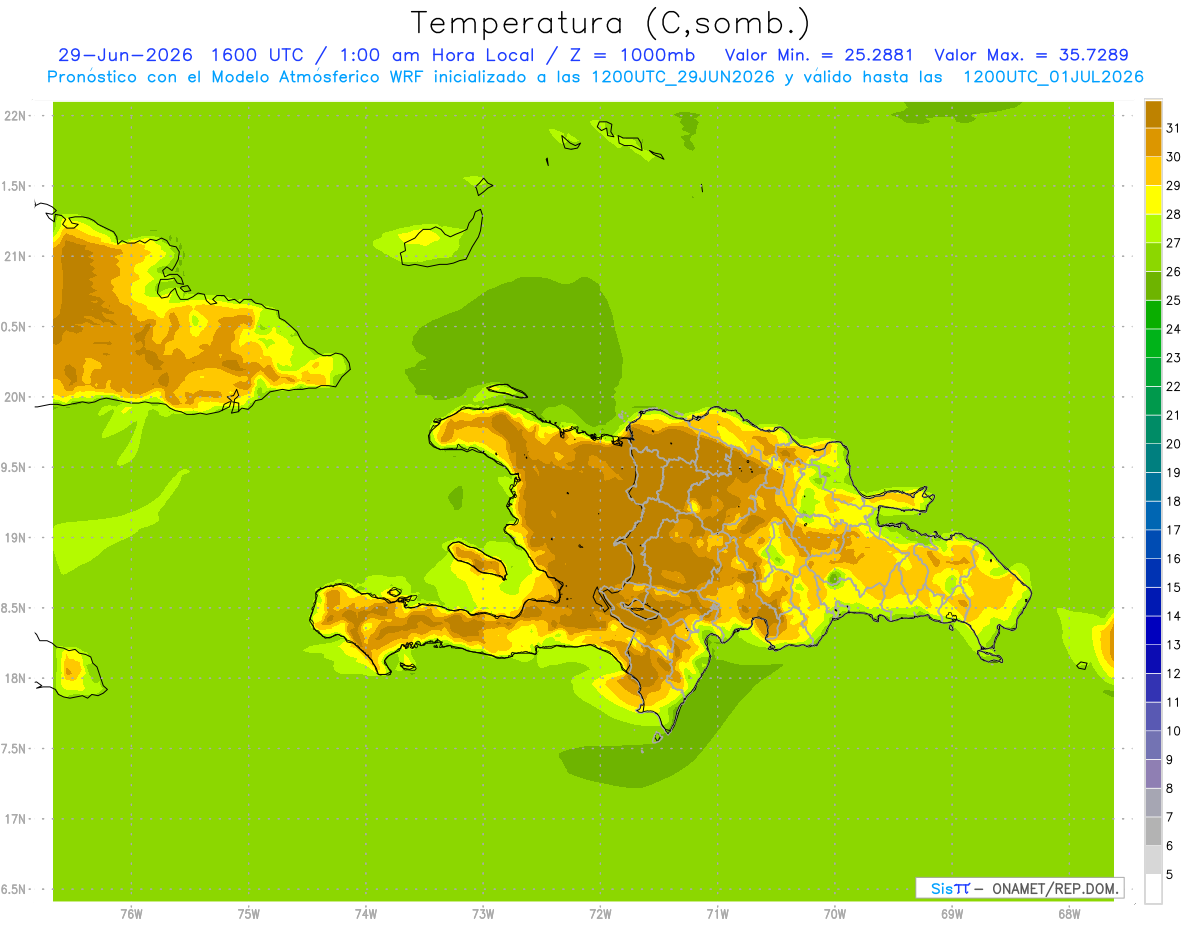The image size is (1200, 927).
Task: Click the dark brown swatch above legend 31
Action: coord(1153,114)
